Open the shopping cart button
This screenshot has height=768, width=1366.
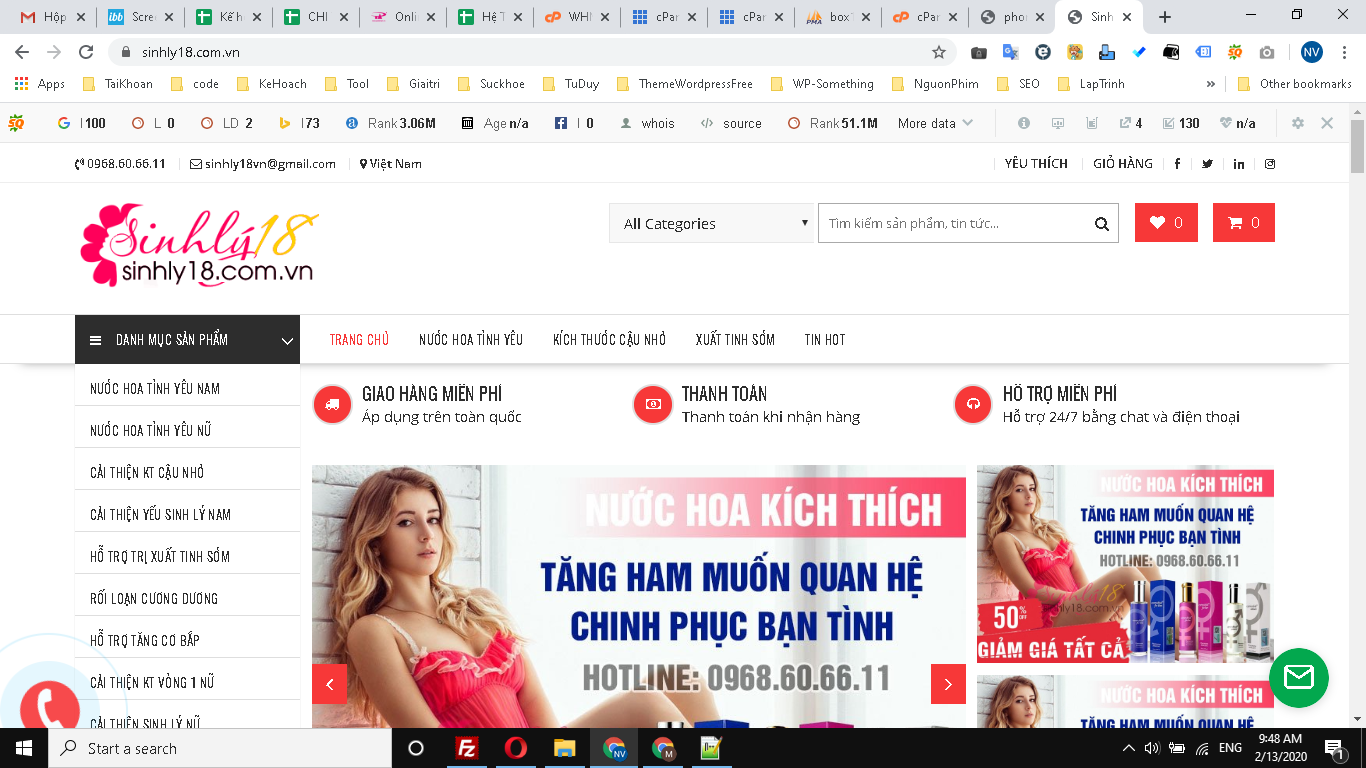click(1244, 223)
